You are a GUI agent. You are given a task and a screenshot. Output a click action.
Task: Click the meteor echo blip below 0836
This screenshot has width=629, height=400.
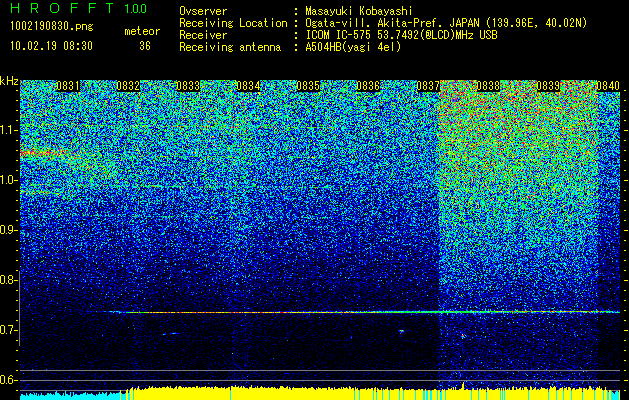[401, 331]
